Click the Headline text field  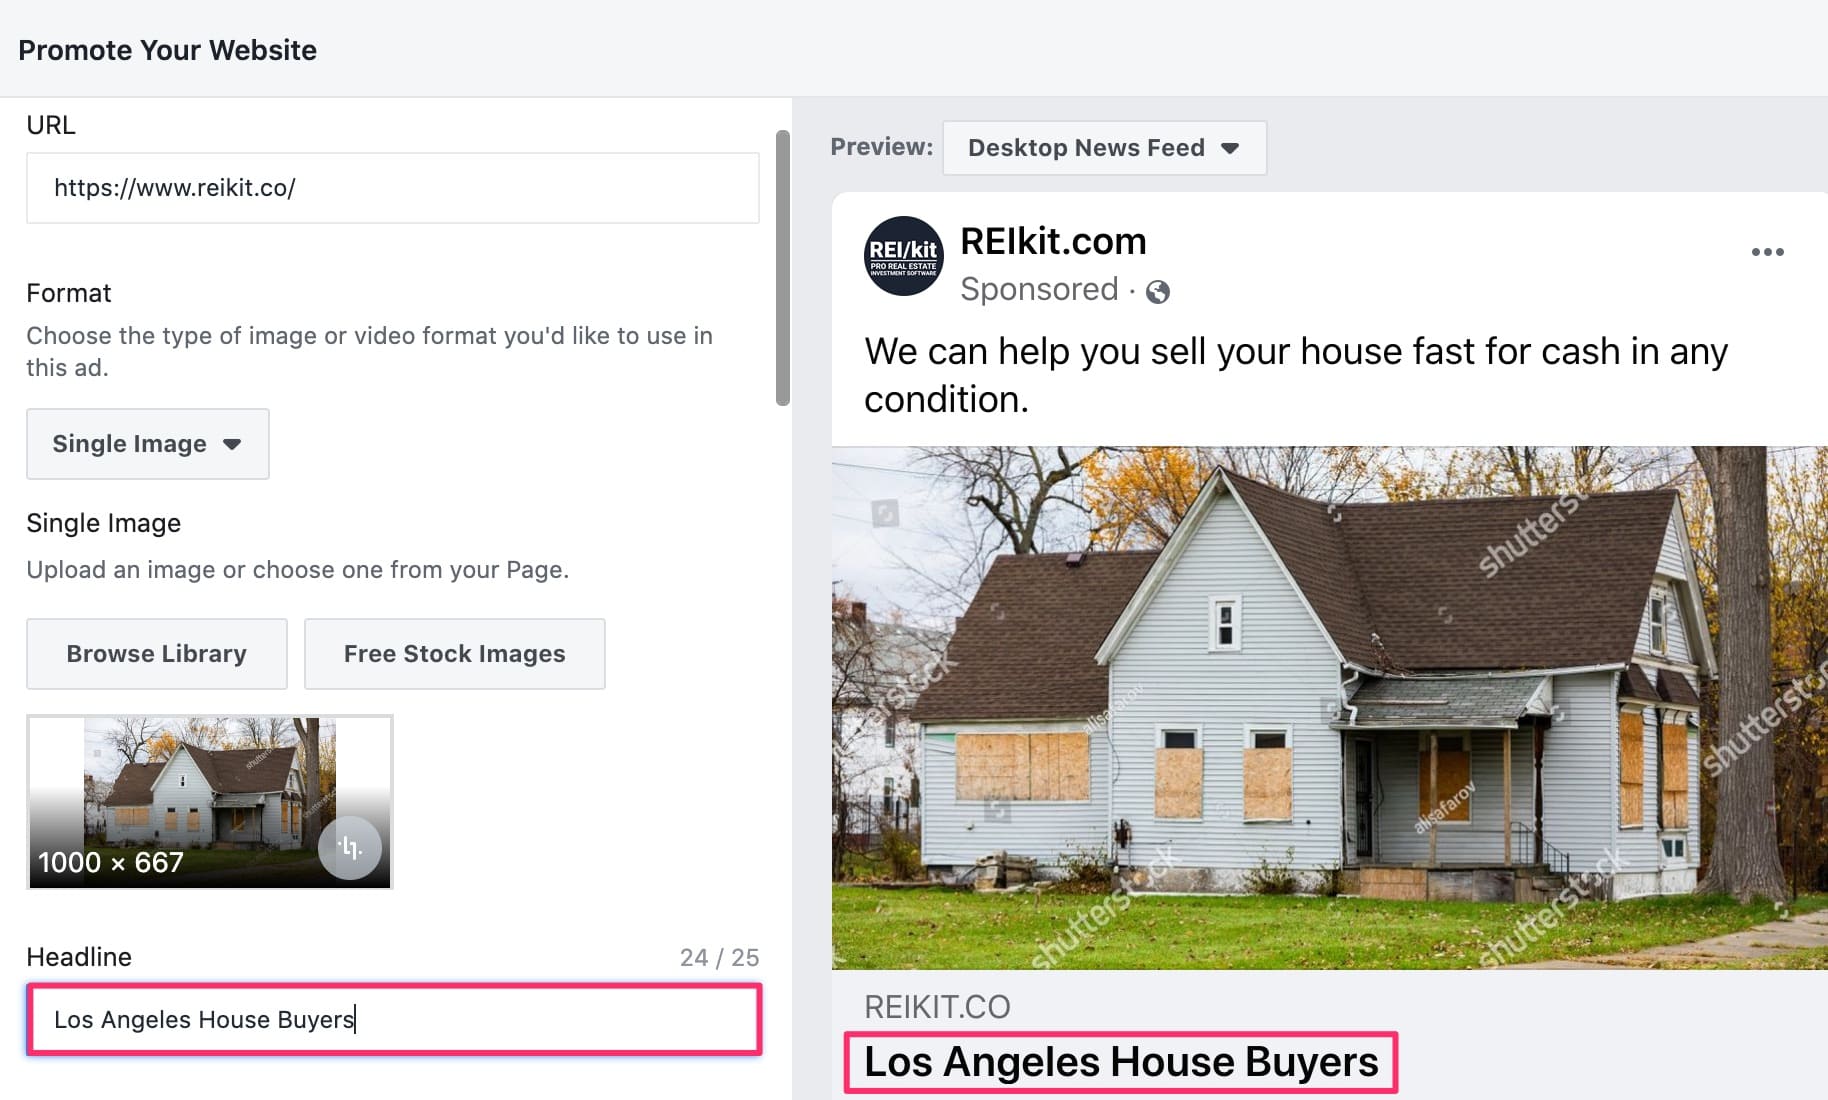tap(395, 1019)
